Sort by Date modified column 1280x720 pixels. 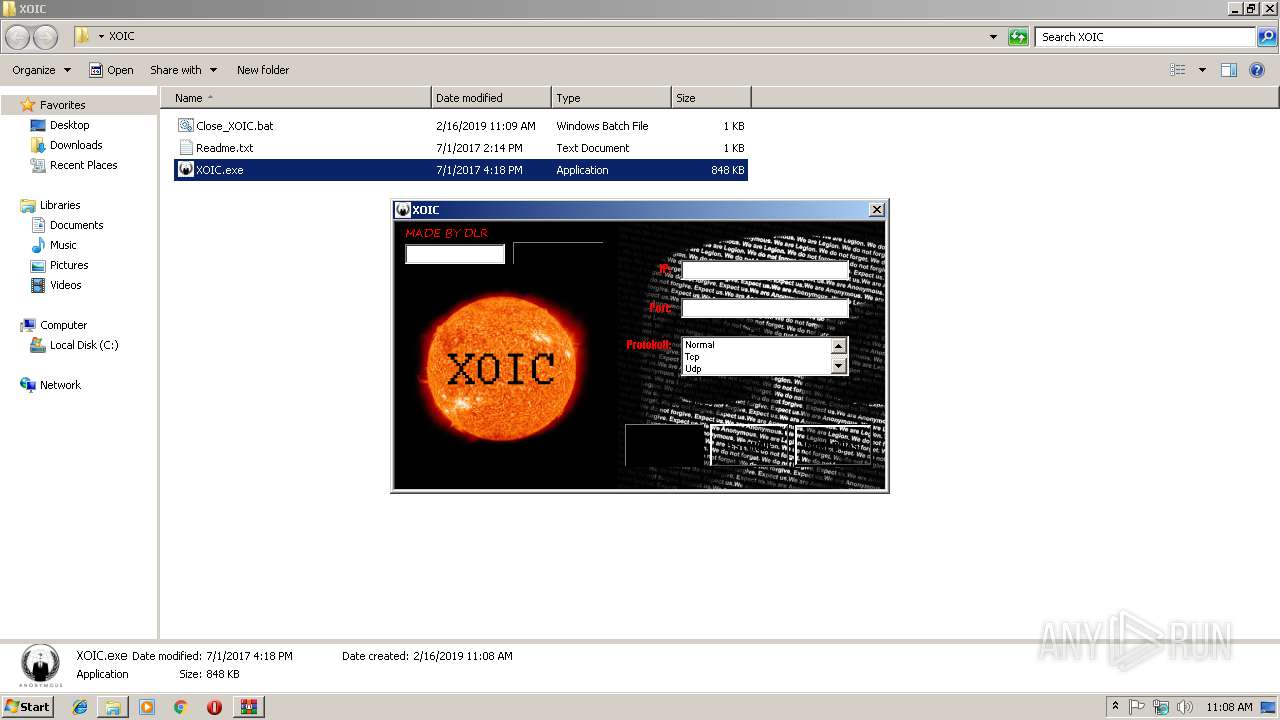coord(491,98)
